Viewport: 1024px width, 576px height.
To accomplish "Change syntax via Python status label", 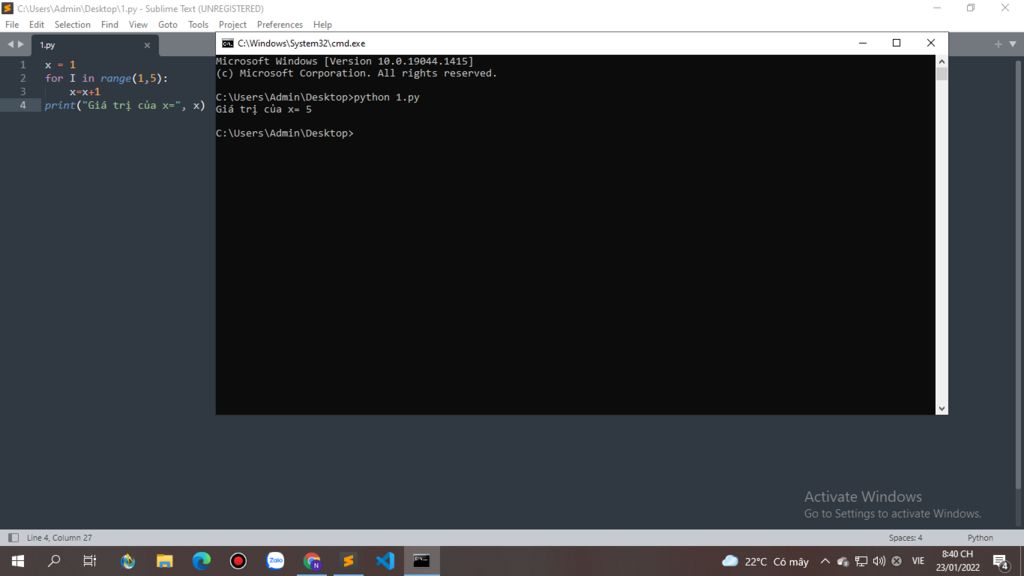I will click(x=980, y=537).
